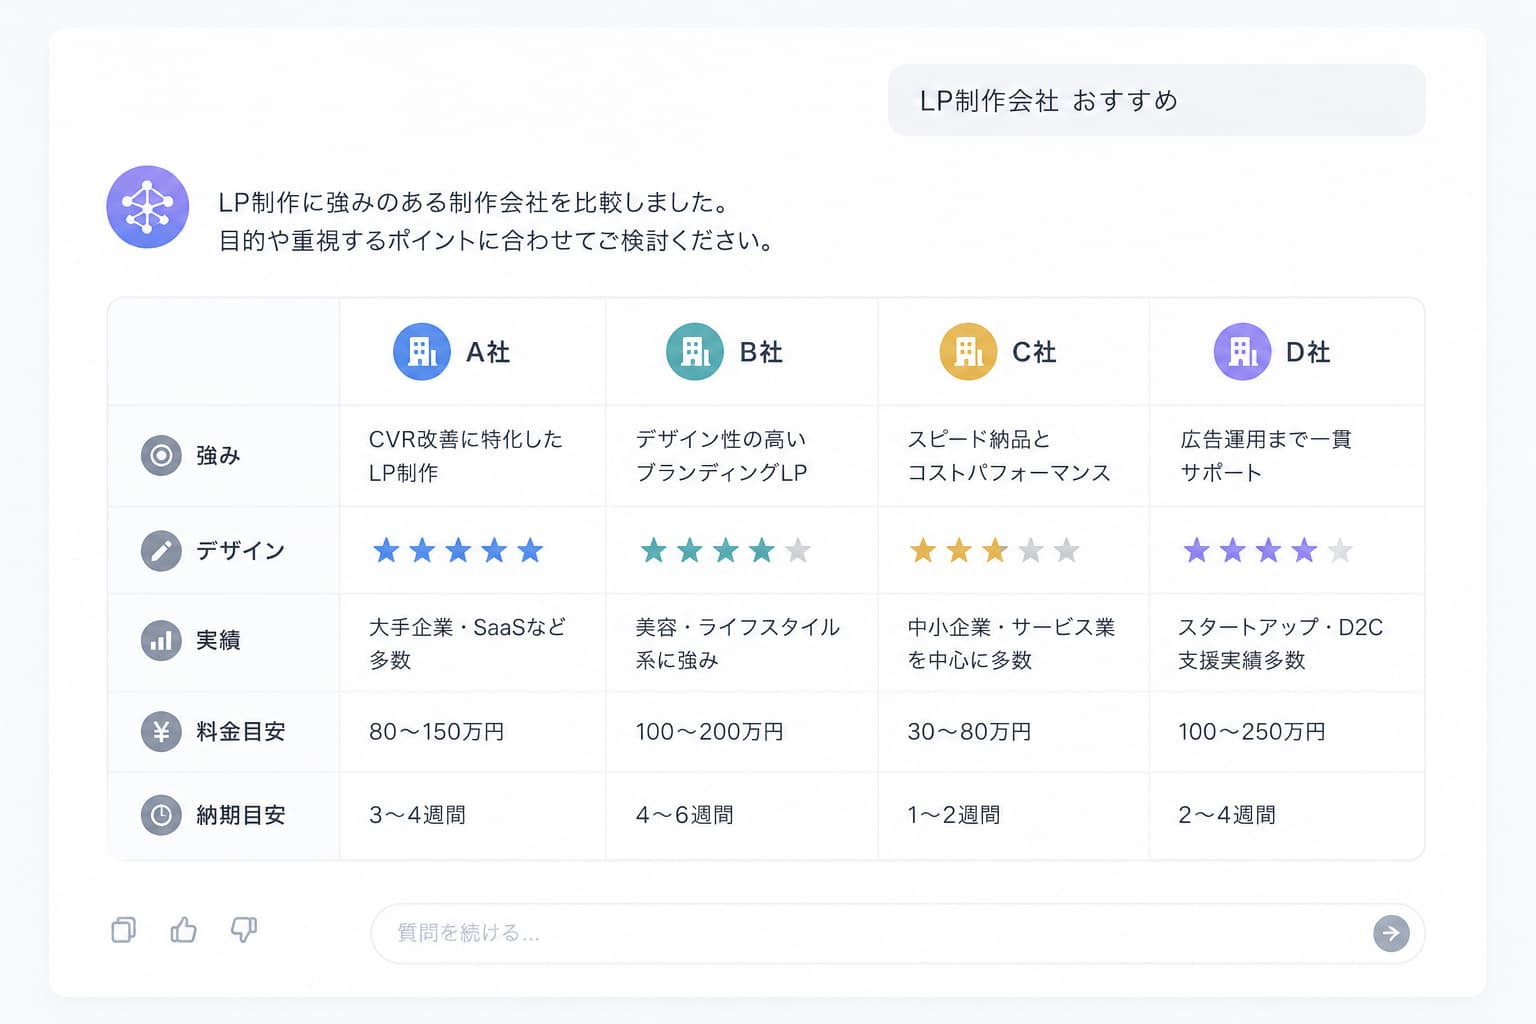Click the デザイン pencil icon

(x=161, y=550)
